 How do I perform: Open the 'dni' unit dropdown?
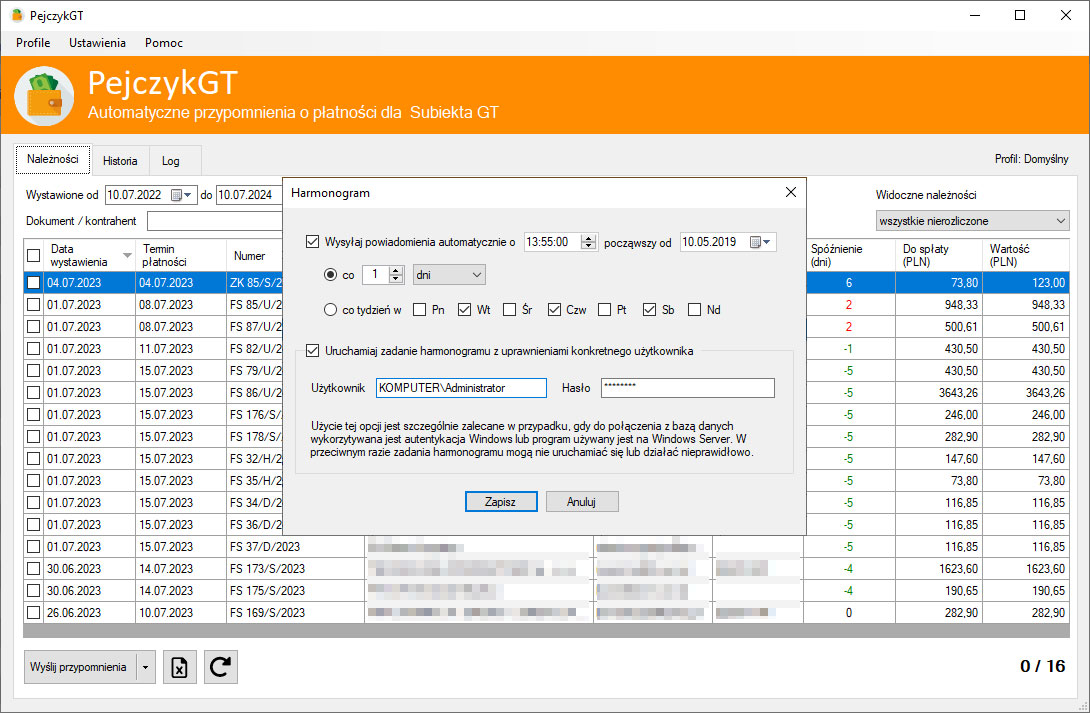pyautogui.click(x=449, y=275)
